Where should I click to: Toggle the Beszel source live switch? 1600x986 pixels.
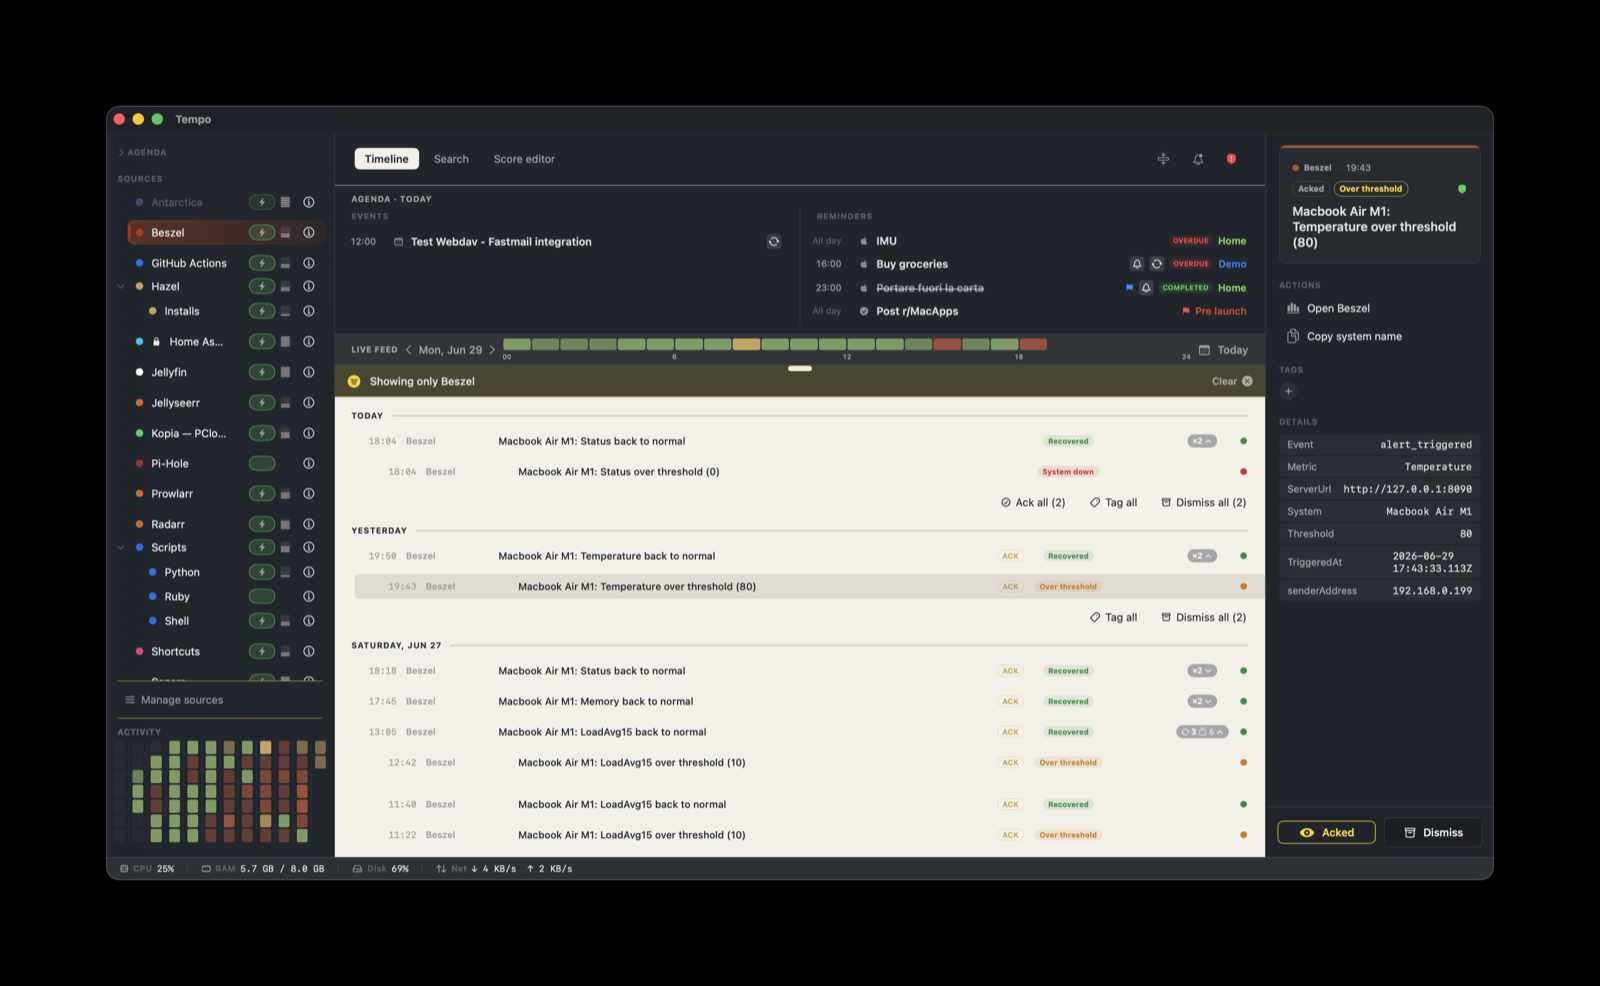[x=262, y=232]
